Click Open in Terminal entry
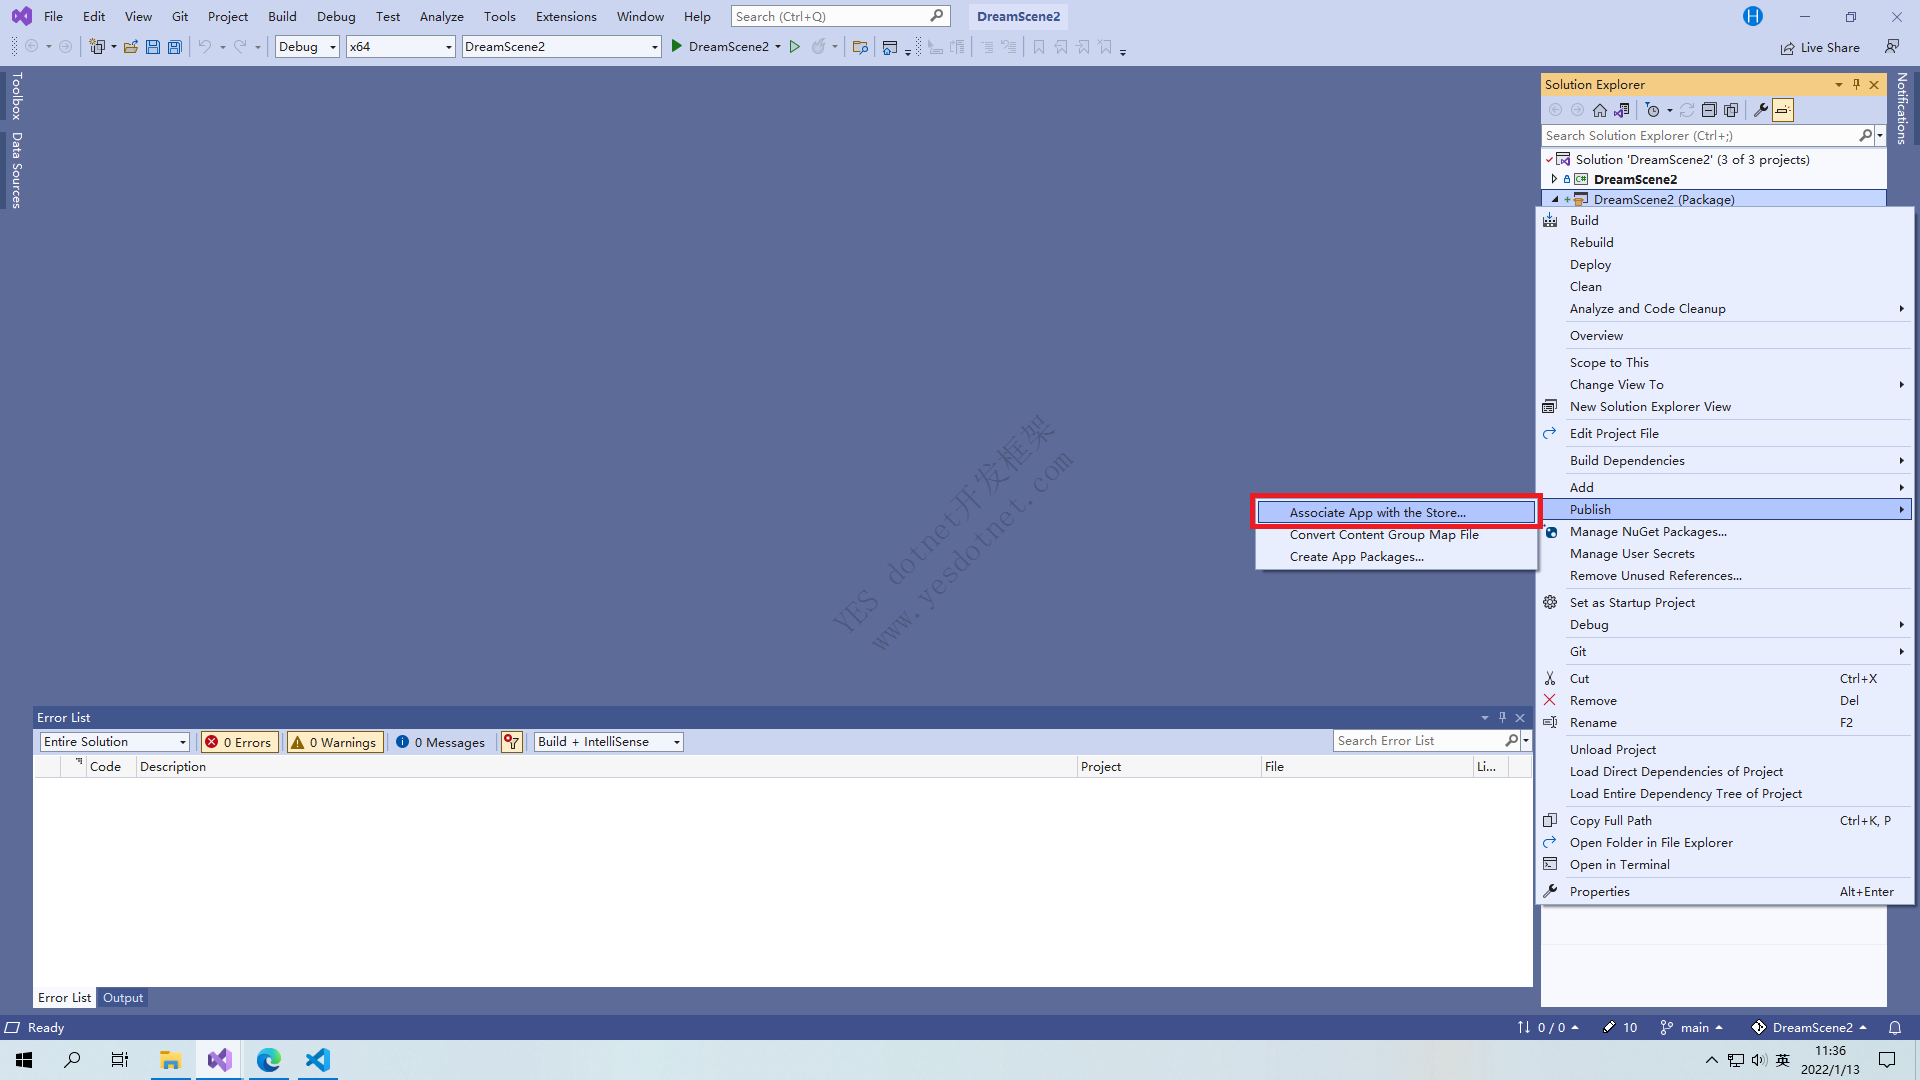The width and height of the screenshot is (1920, 1080). tap(1726, 864)
